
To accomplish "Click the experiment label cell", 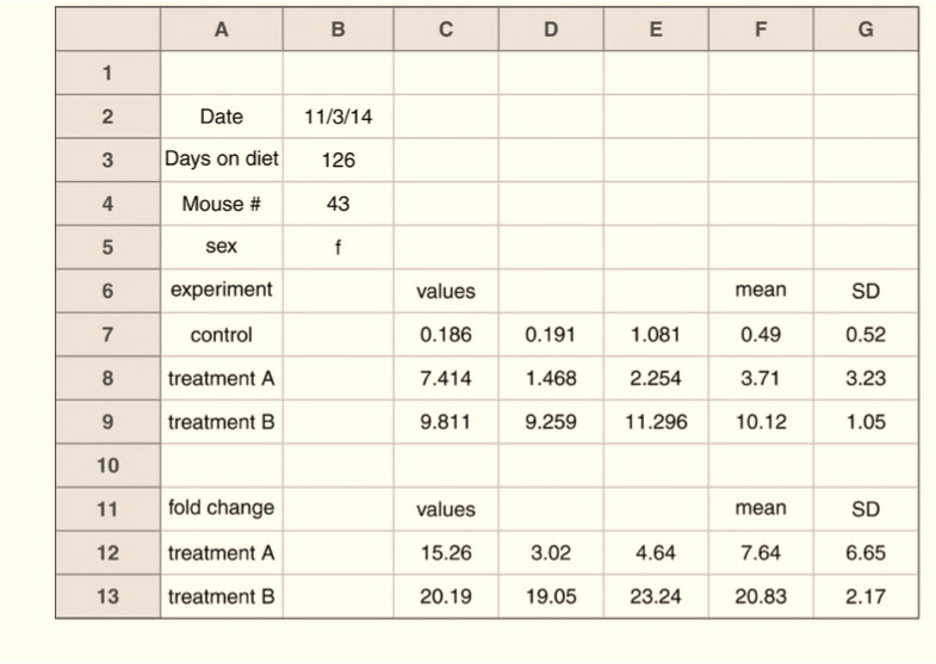I will pos(221,290).
